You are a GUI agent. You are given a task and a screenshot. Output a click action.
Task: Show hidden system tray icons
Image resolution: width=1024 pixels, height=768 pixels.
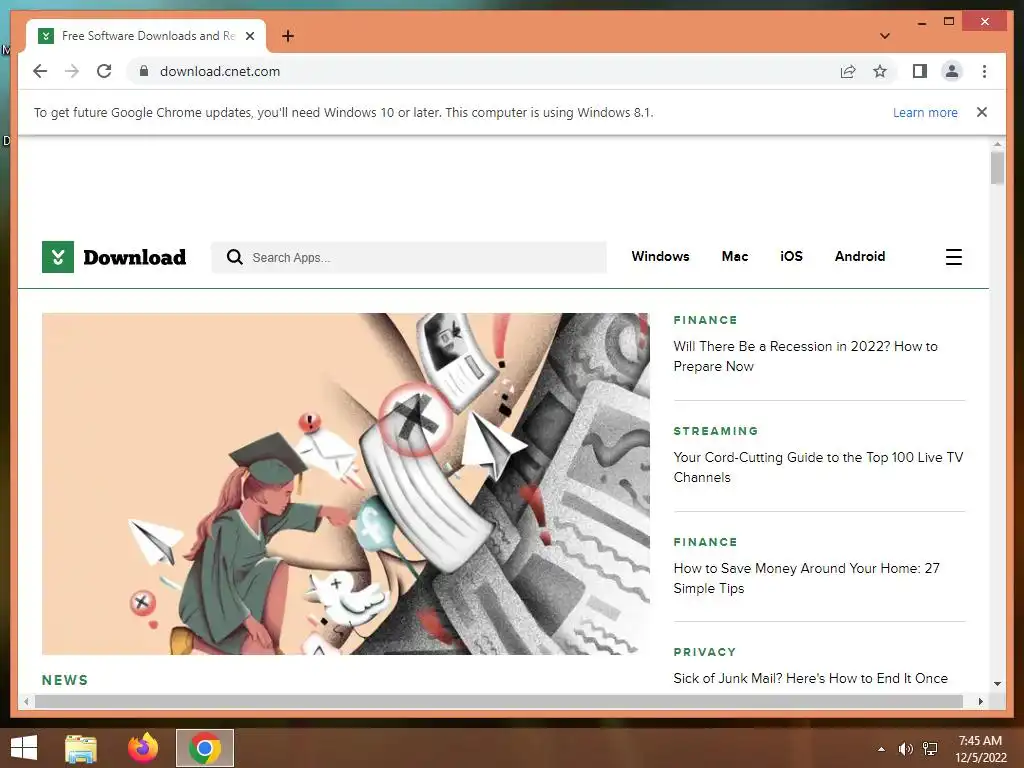881,749
